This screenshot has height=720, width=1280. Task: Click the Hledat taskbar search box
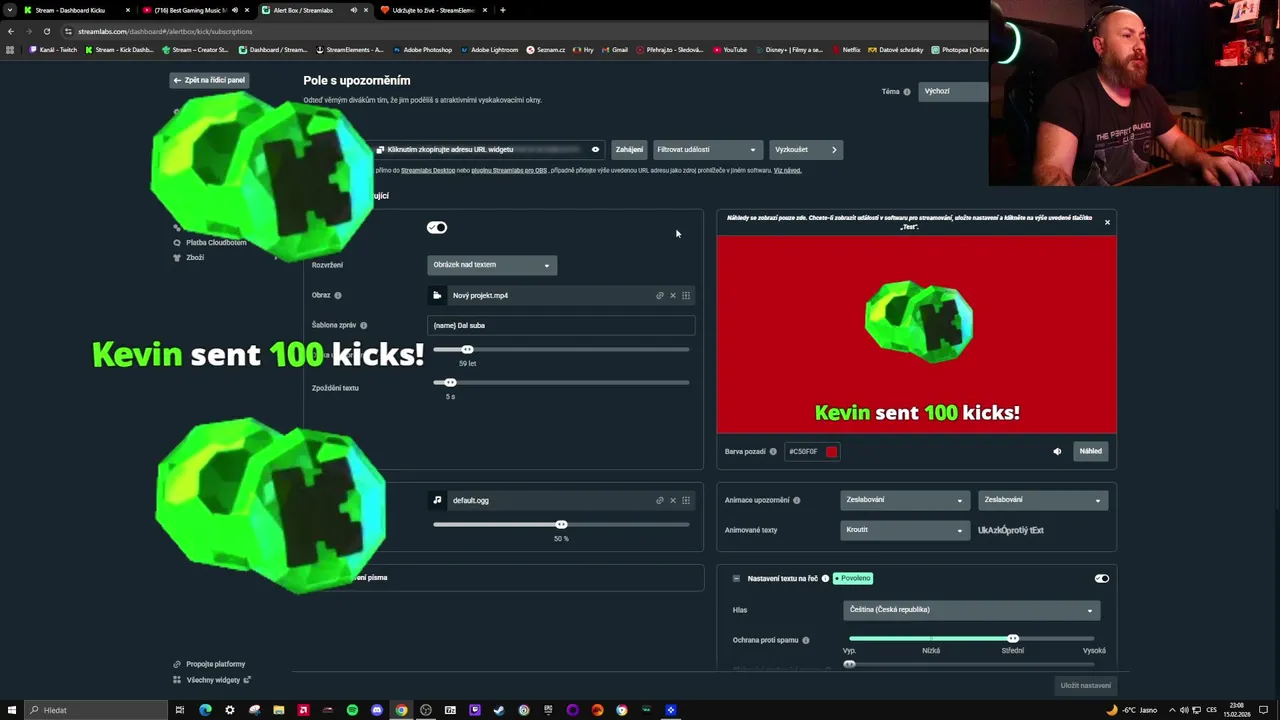97,710
